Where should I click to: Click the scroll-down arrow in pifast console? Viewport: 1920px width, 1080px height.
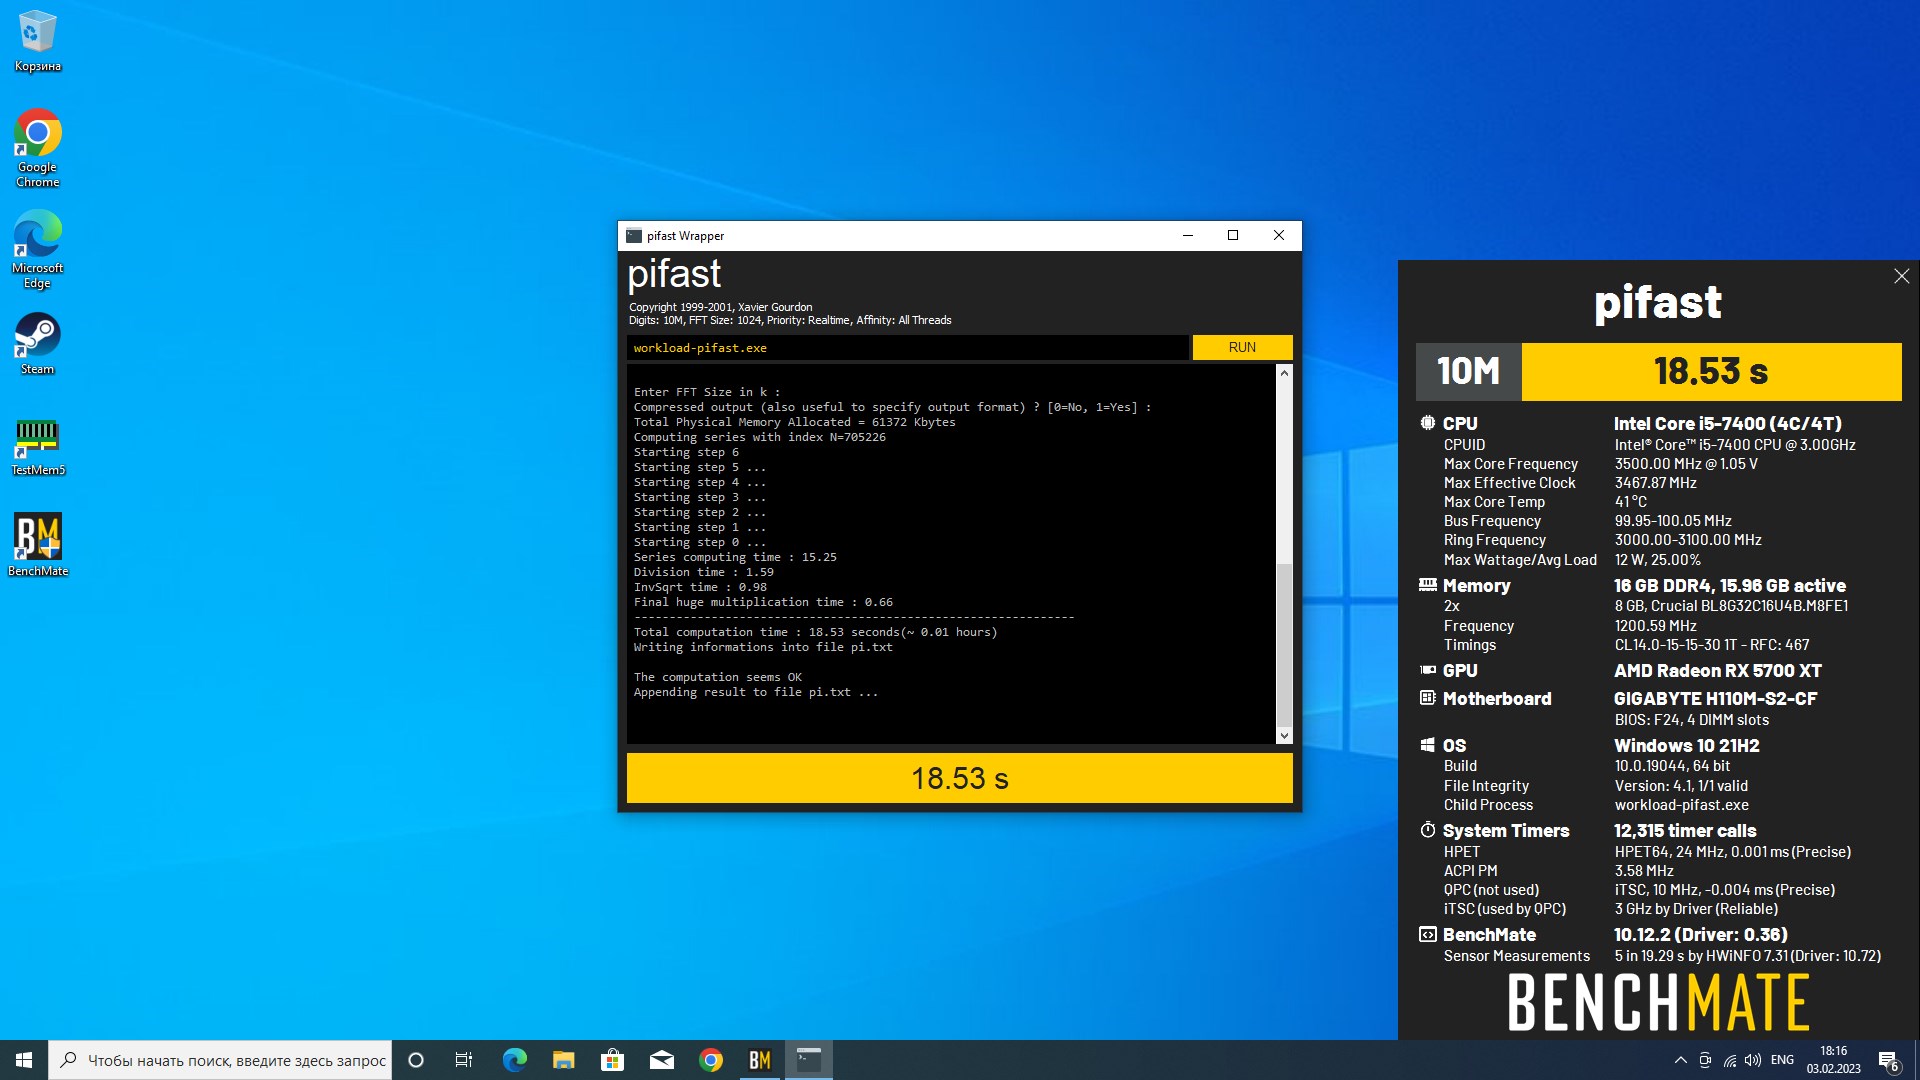[x=1284, y=736]
